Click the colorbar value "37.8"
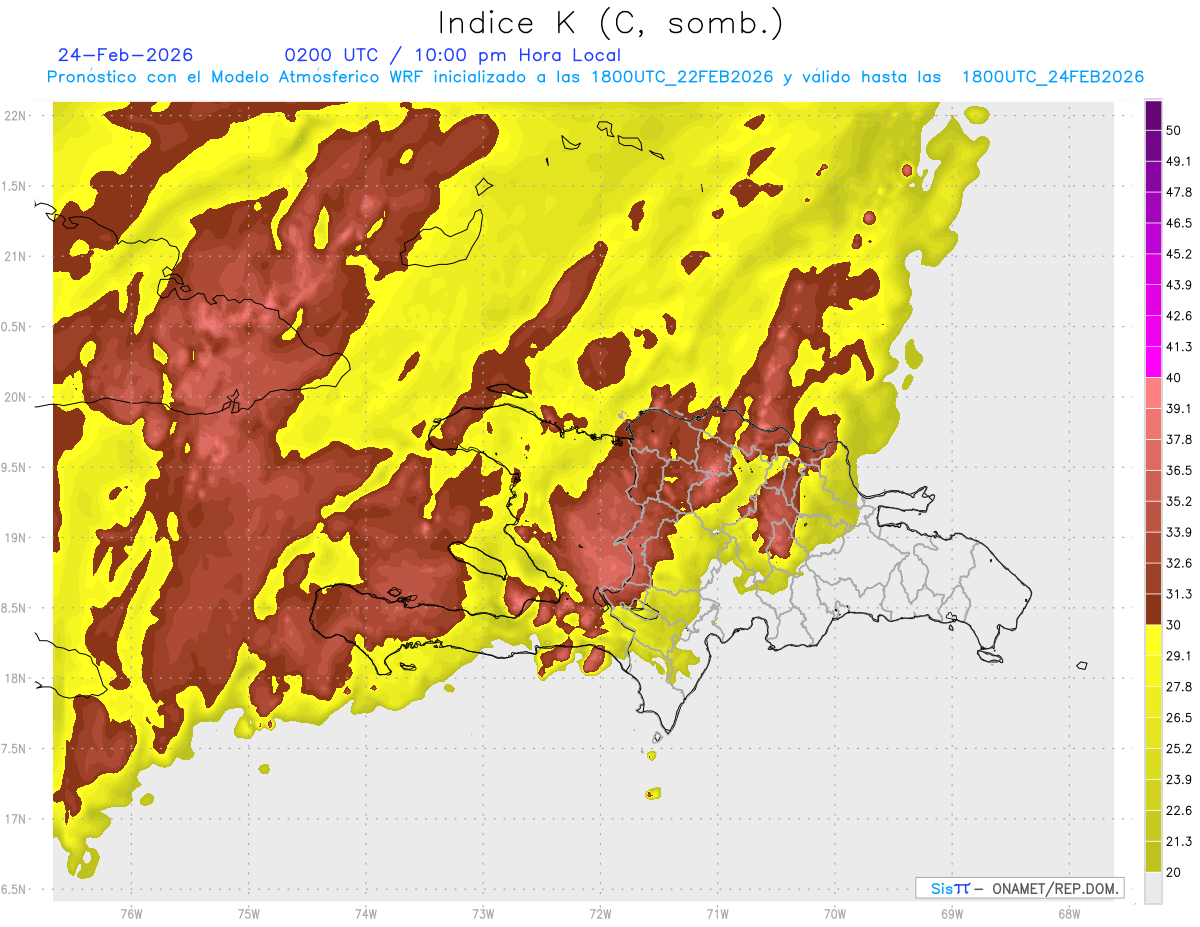This screenshot has width=1200, height=927. point(1179,439)
